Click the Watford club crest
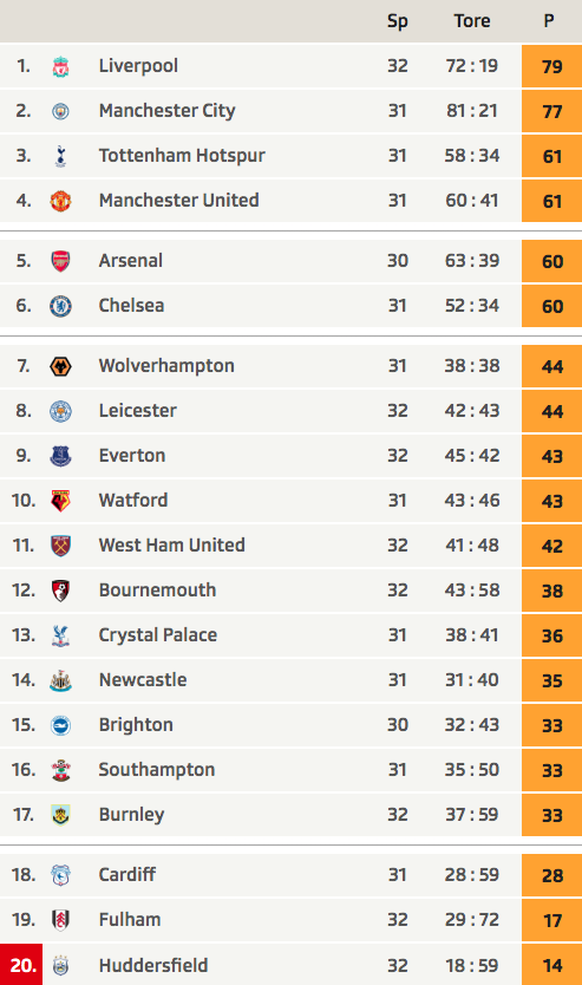The width and height of the screenshot is (582, 985). 60,501
